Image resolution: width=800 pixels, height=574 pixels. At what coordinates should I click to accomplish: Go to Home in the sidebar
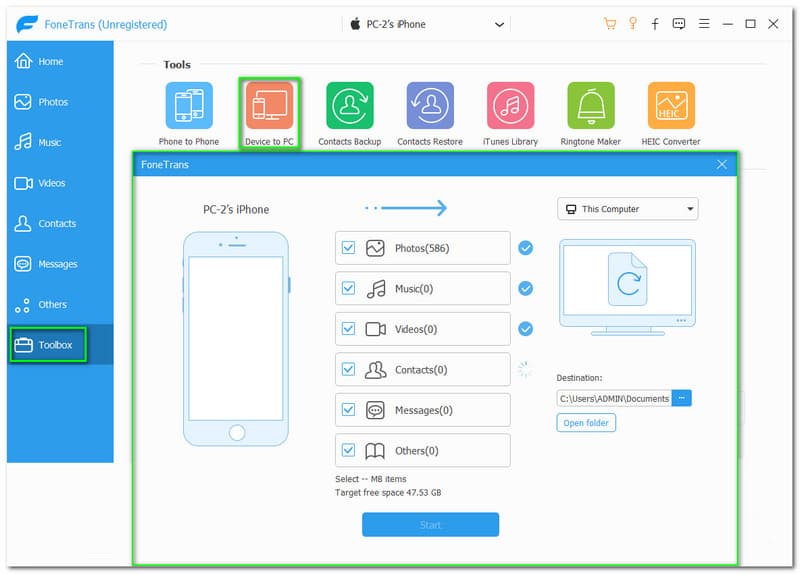60,61
